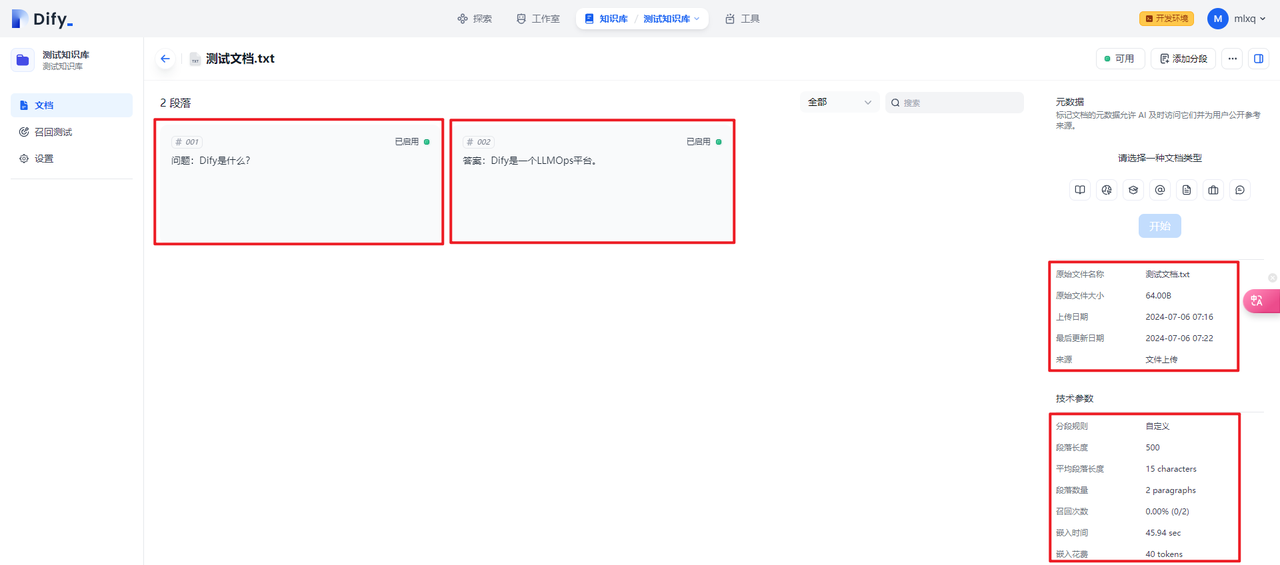
Task: Toggle the metadata side panel icon
Action: coord(1259,59)
